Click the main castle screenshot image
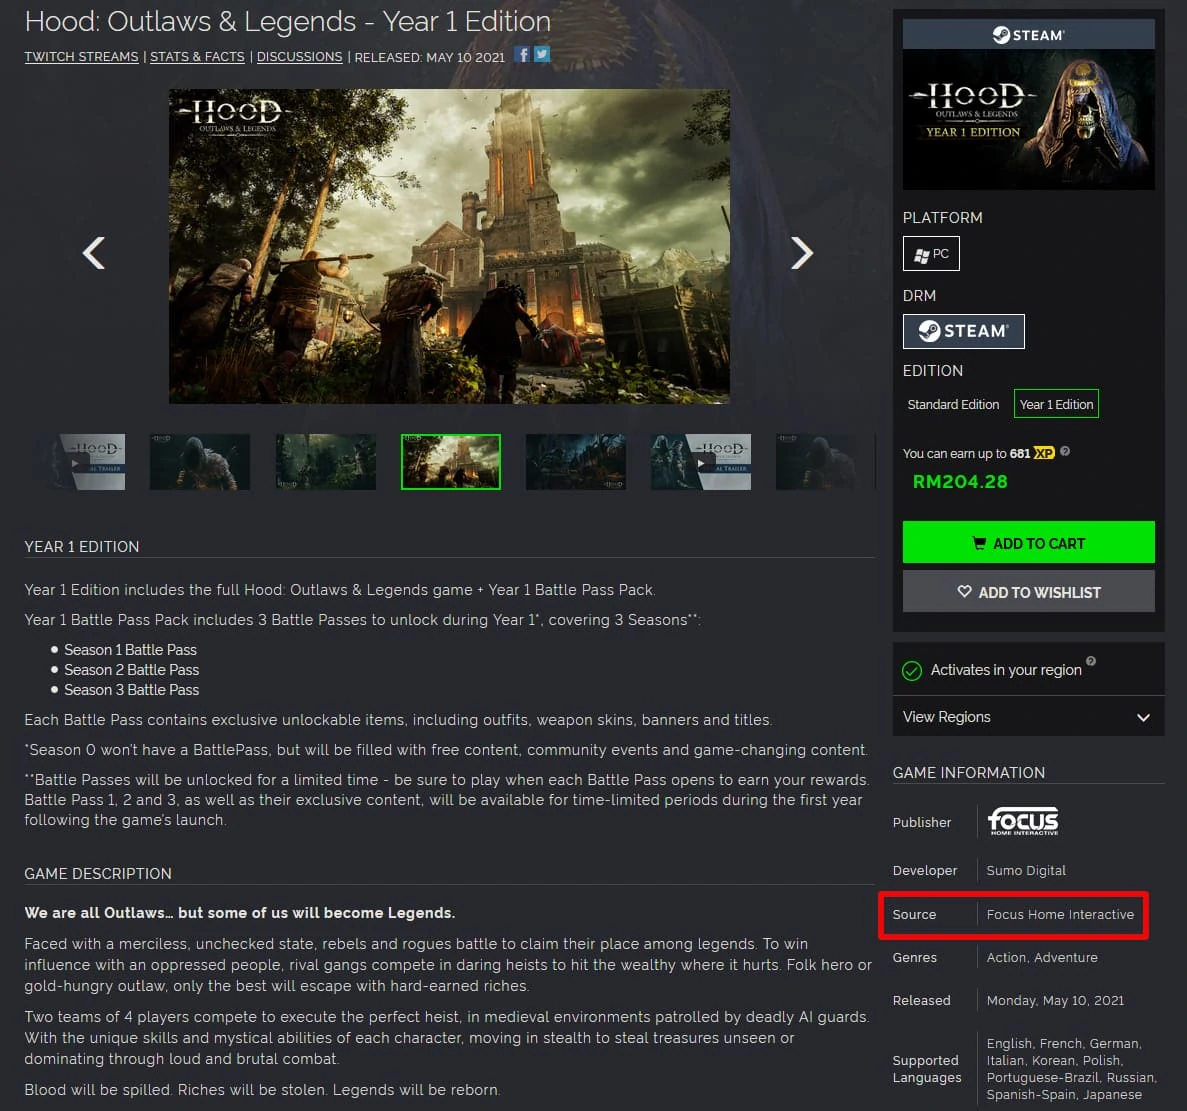 coord(449,246)
